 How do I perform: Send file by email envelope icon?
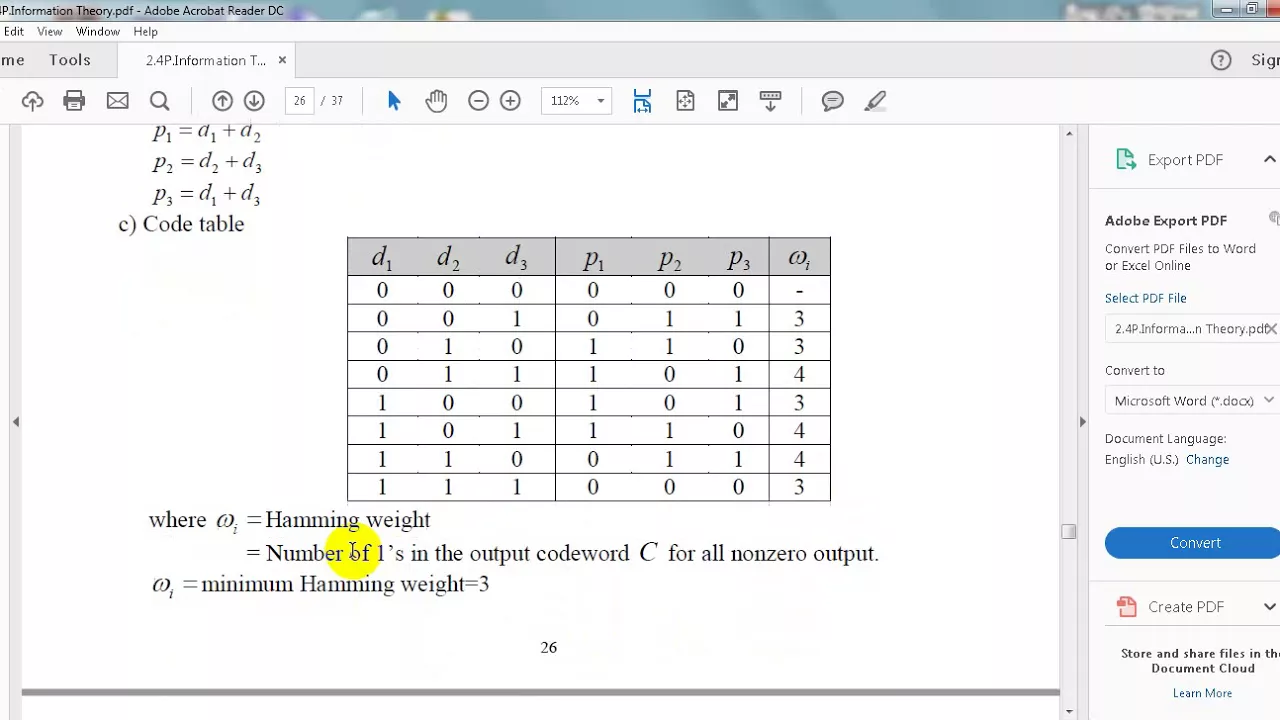coord(117,101)
